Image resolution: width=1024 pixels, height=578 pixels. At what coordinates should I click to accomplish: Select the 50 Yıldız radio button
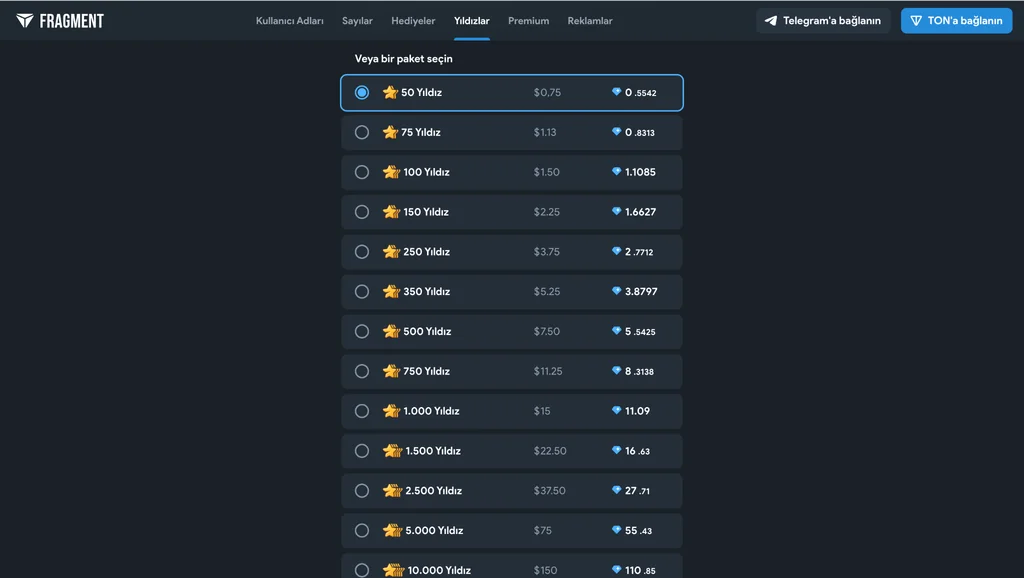point(362,93)
